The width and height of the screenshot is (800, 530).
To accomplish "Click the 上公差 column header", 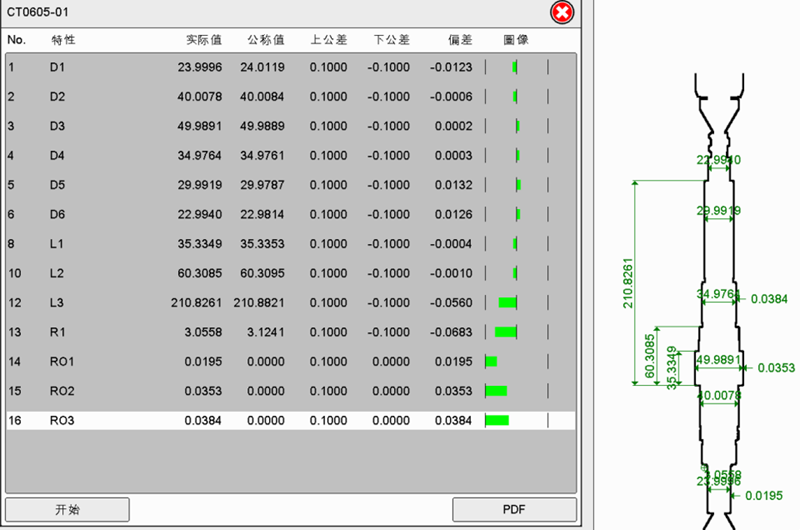I will coord(329,40).
